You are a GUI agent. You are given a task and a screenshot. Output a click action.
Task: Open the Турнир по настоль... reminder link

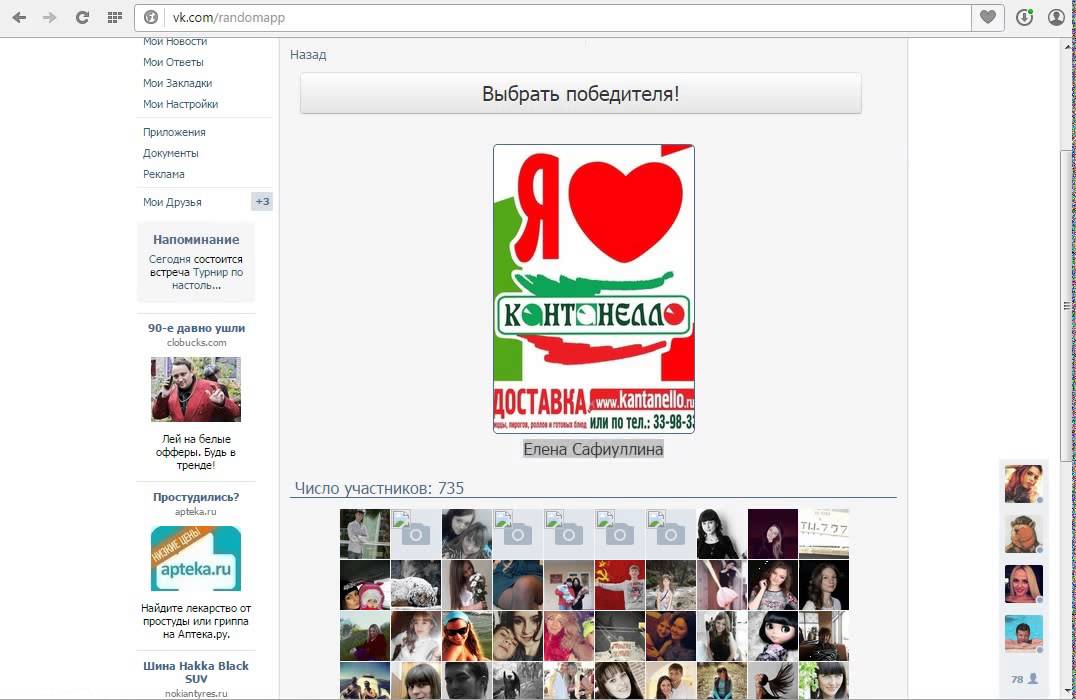(x=207, y=279)
